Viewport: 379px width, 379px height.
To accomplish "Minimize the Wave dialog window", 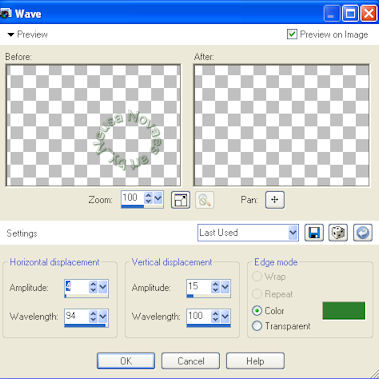I will pos(331,14).
